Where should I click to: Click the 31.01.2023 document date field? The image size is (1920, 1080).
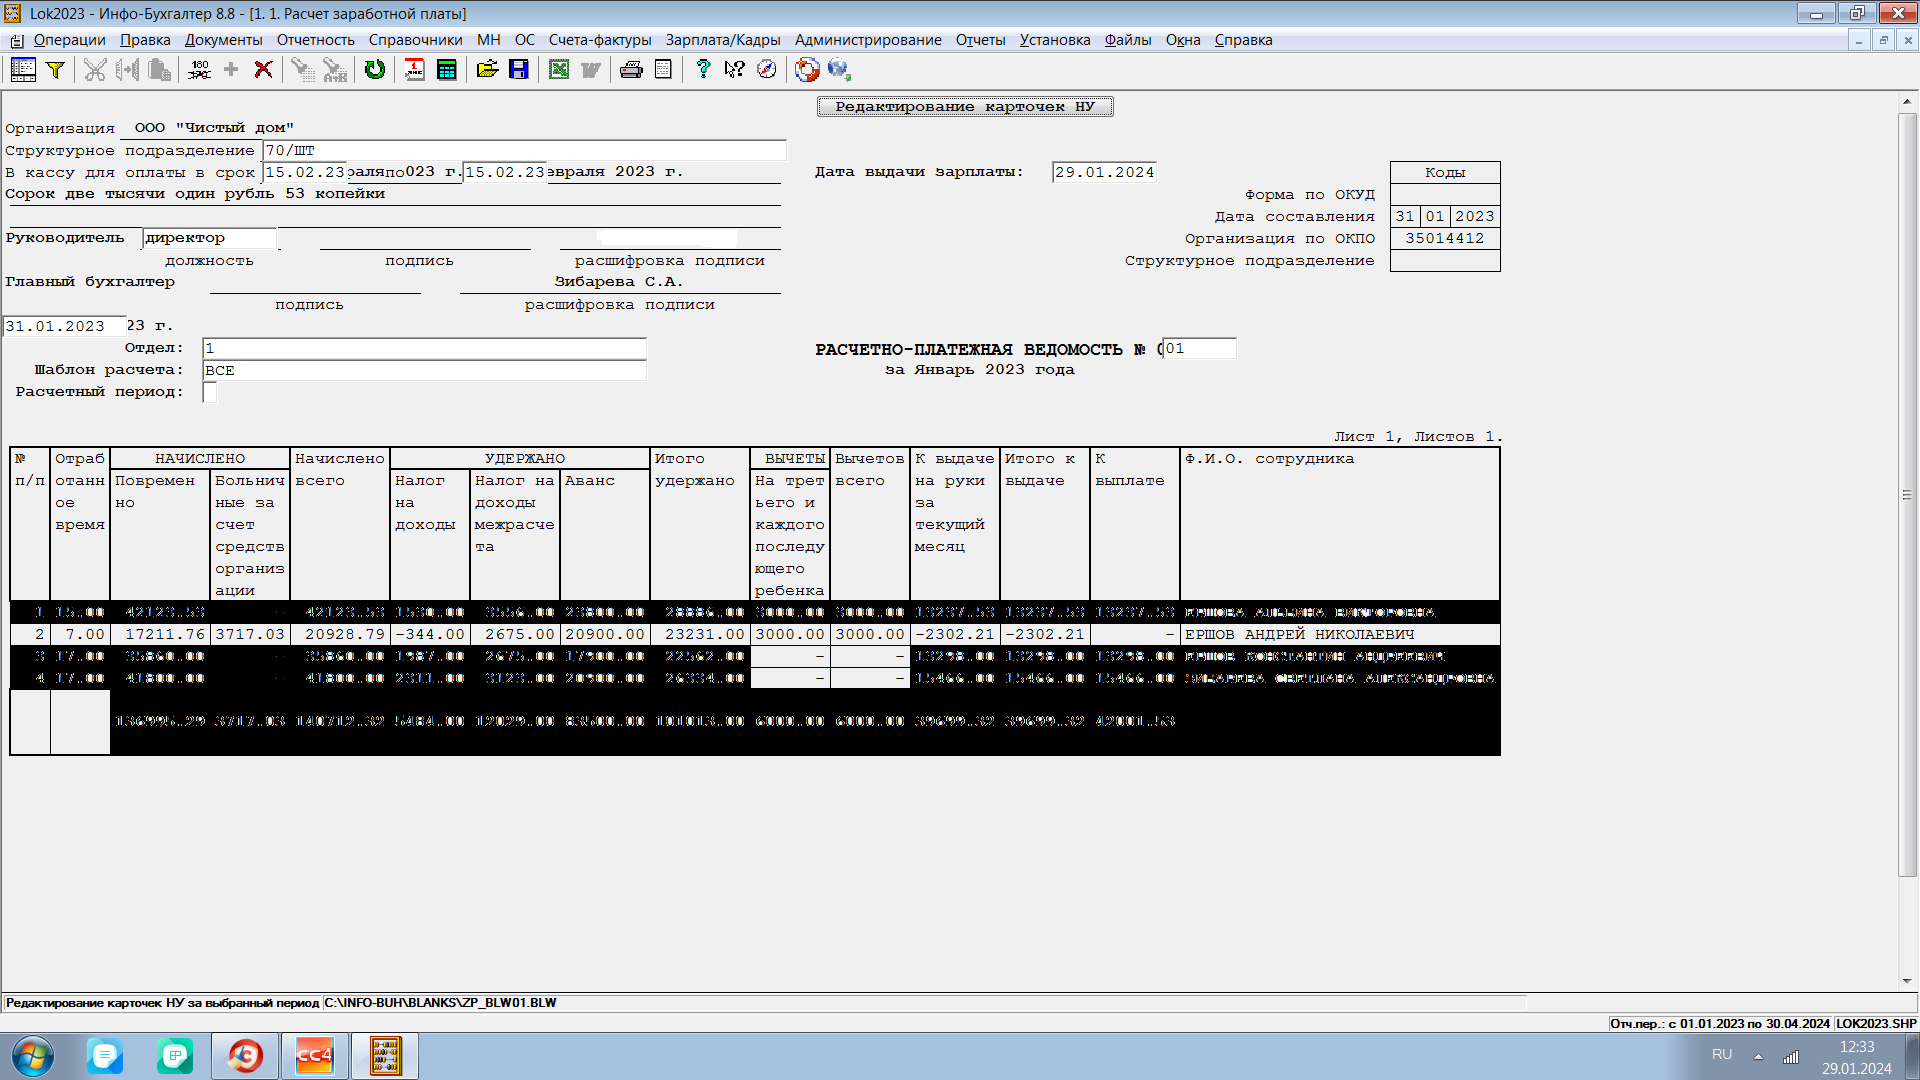[x=64, y=326]
